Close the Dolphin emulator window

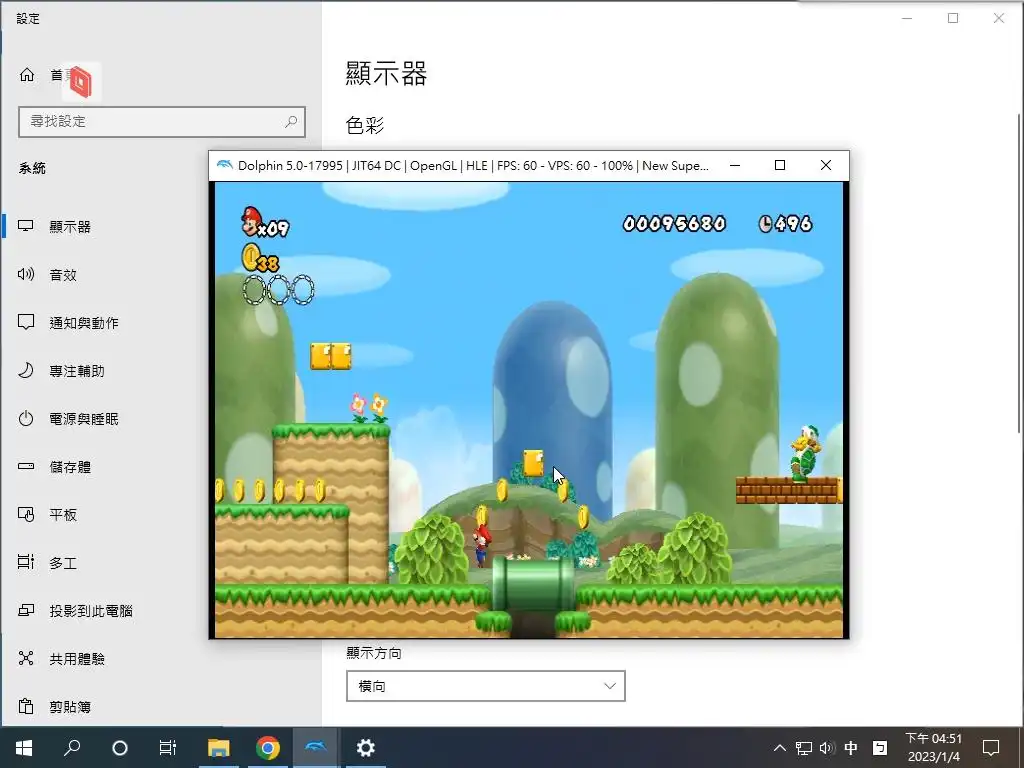point(825,165)
